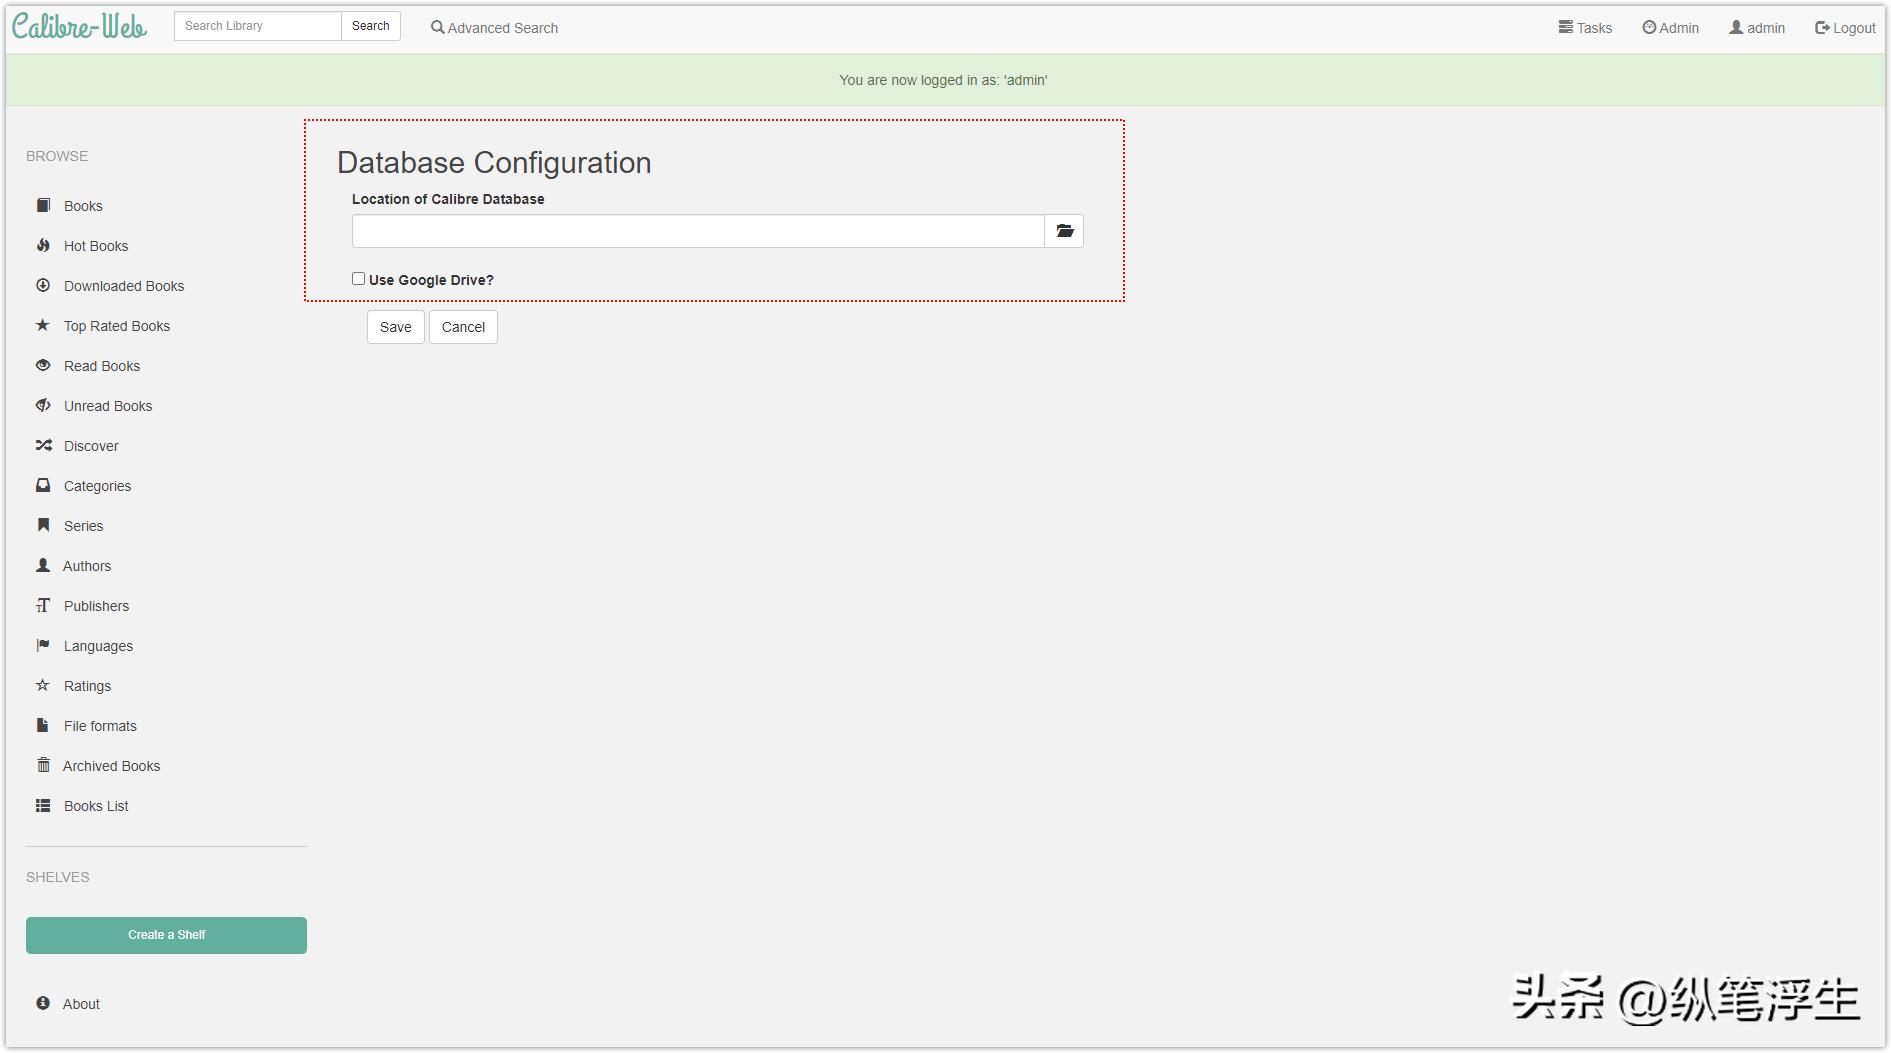Click the 'Use Google Drive?' label text
This screenshot has height=1053, width=1891.
point(431,280)
